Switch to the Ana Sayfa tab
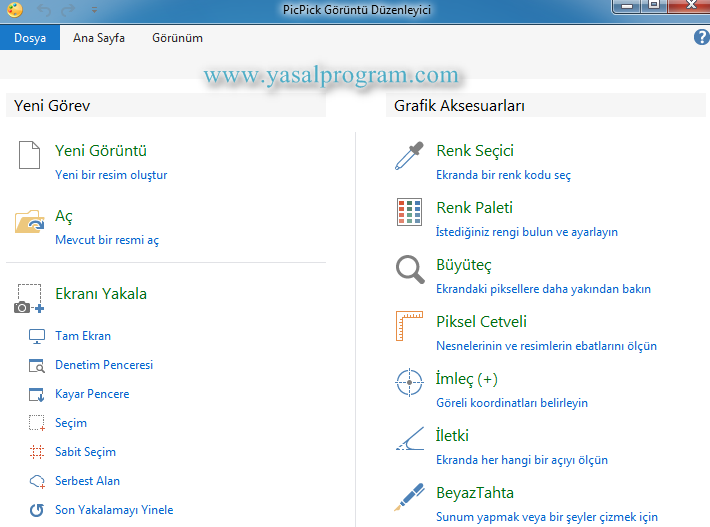The width and height of the screenshot is (710, 527). point(99,38)
